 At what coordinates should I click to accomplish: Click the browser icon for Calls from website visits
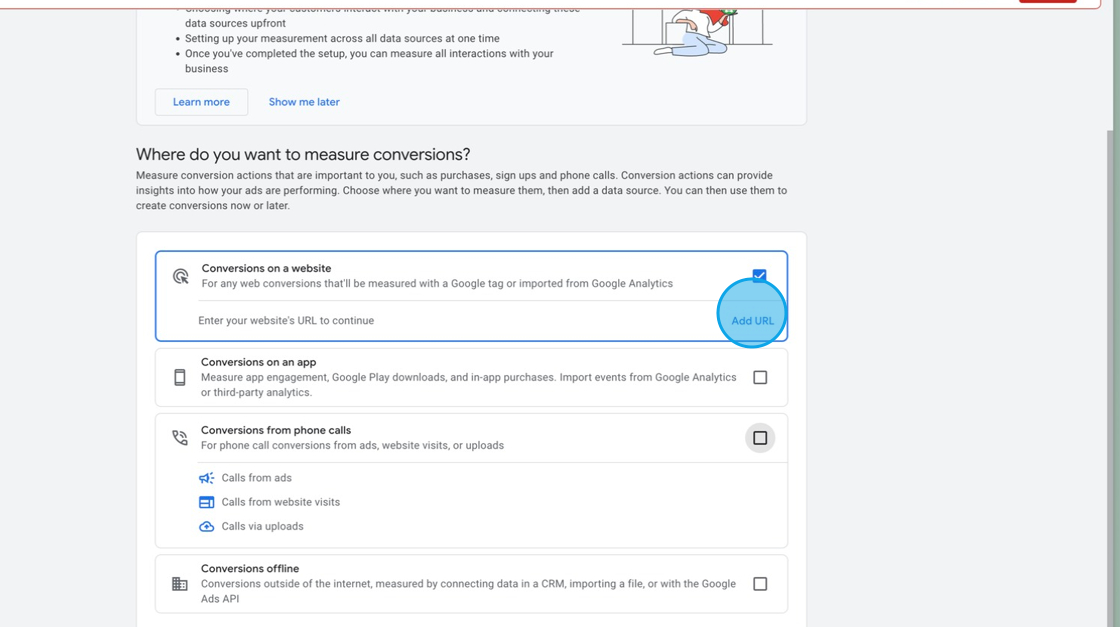click(205, 501)
